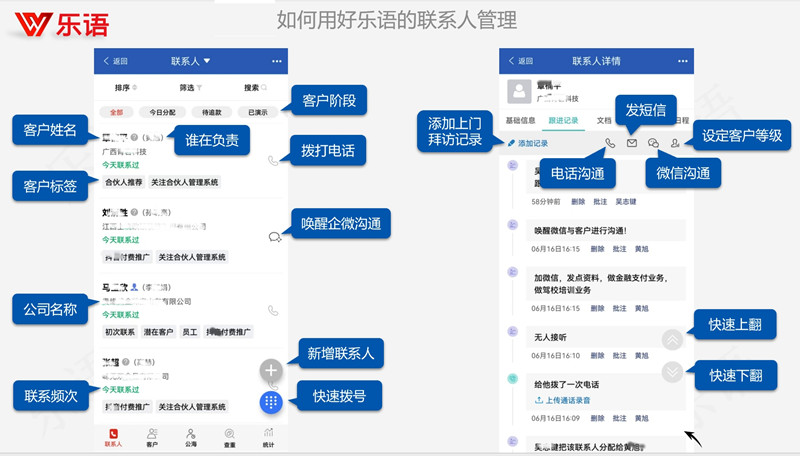Open the 筛选 filter option
This screenshot has height=456, width=800.
click(190, 88)
